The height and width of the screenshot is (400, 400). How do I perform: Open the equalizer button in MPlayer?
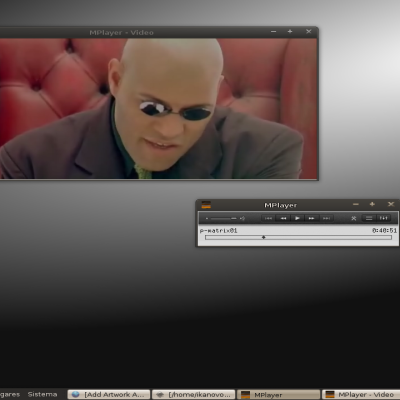click(383, 218)
